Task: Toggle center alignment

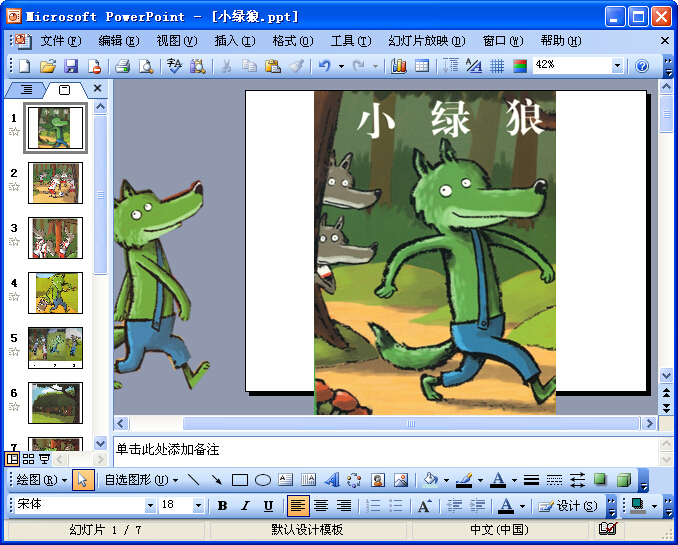Action: (x=321, y=506)
